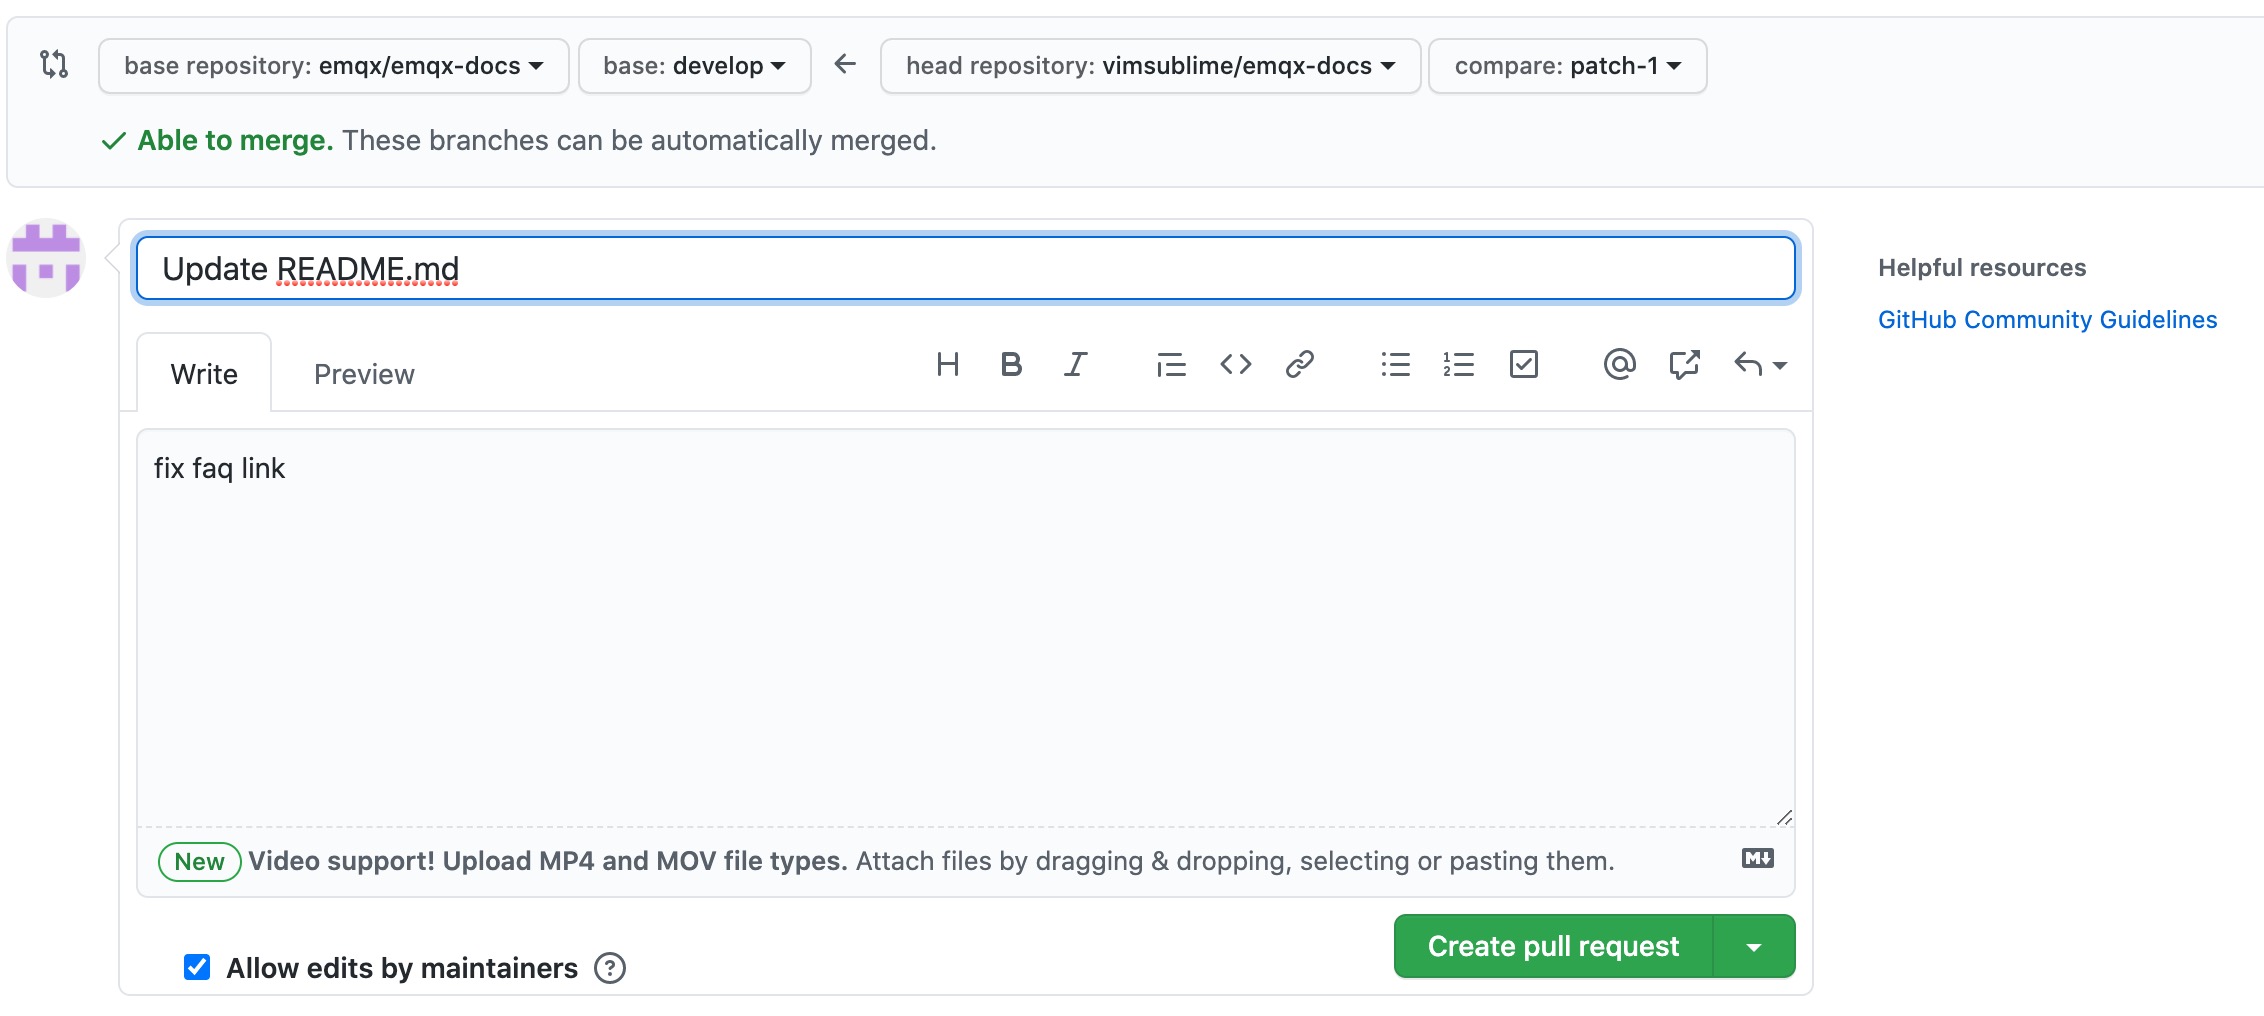Switch to the Write tab

tap(204, 373)
